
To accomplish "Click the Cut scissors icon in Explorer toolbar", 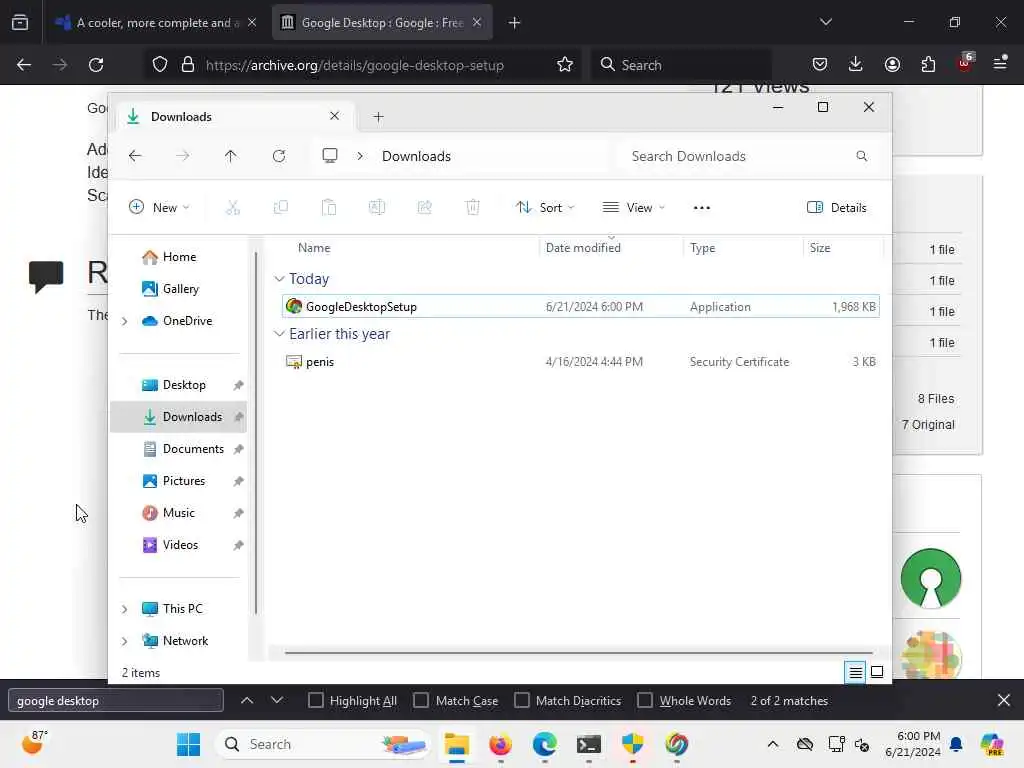I will [232, 208].
